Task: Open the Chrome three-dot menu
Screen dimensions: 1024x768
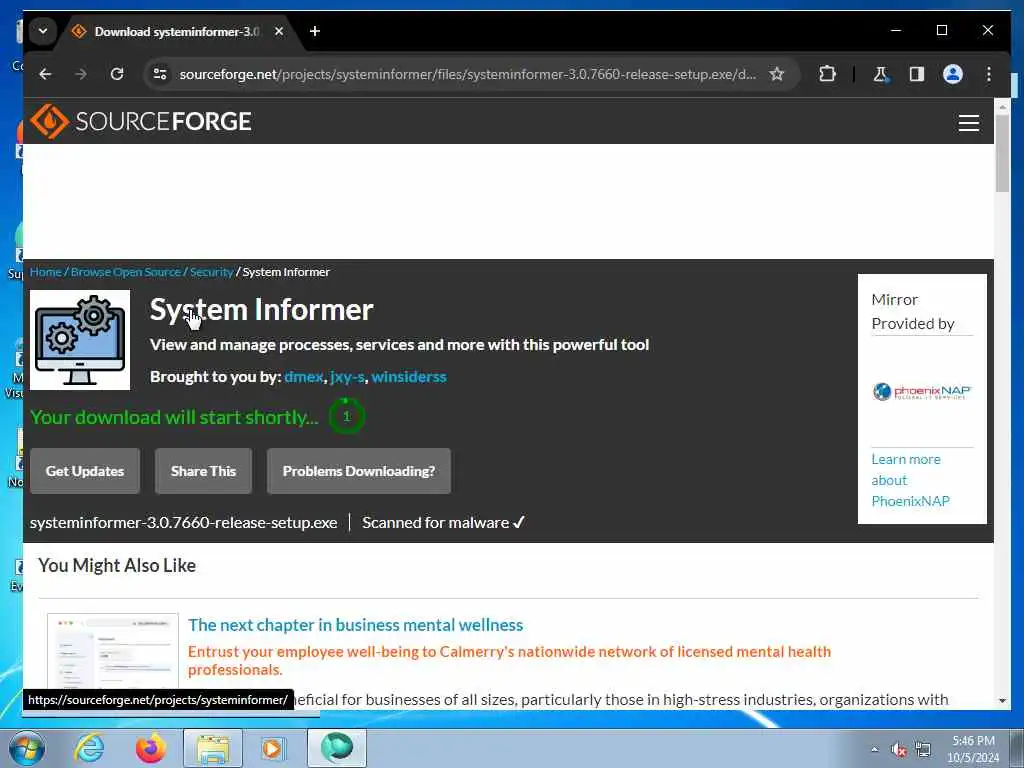Action: pyautogui.click(x=989, y=74)
